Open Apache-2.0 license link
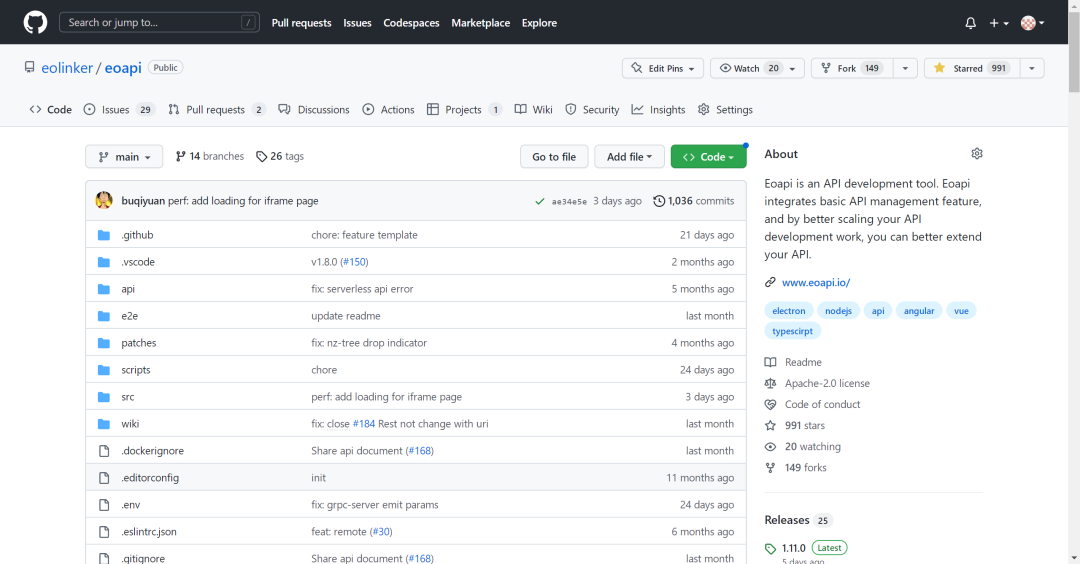The height and width of the screenshot is (564, 1080). click(817, 383)
